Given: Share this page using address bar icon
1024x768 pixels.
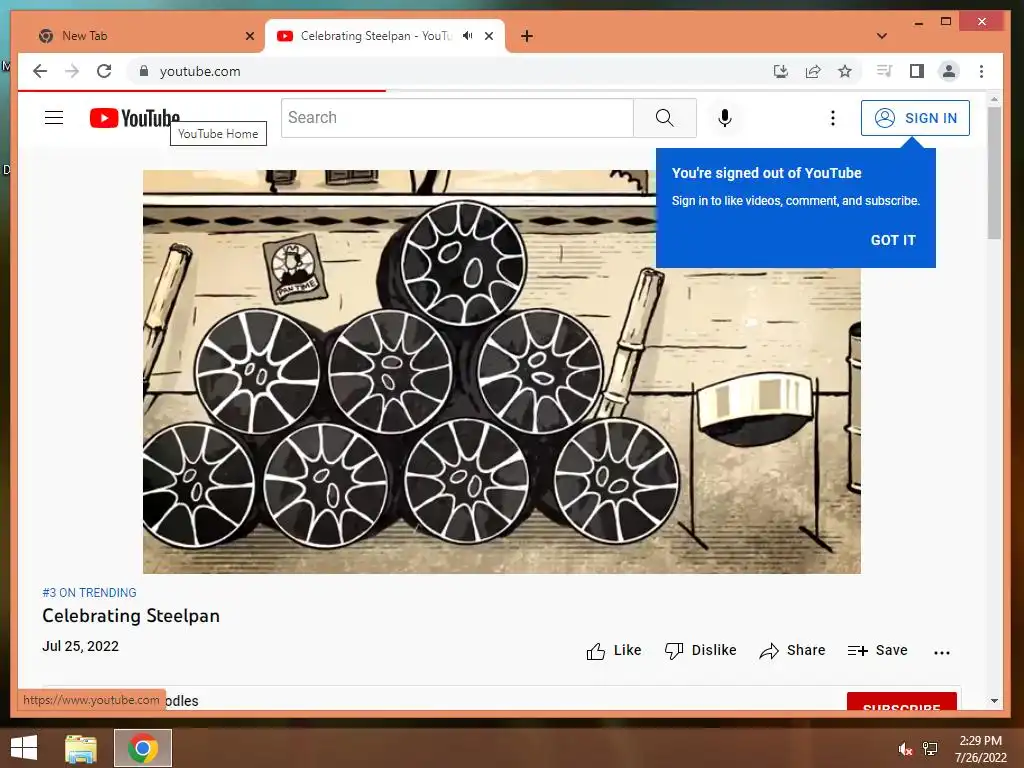Looking at the screenshot, I should tap(813, 71).
